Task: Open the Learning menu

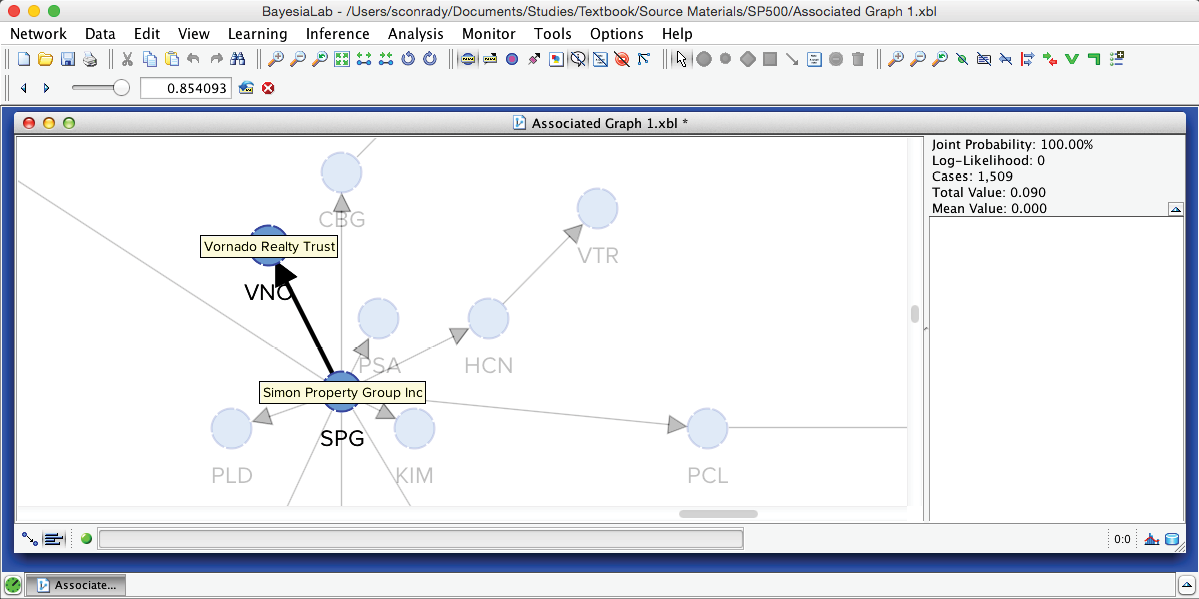Action: click(257, 33)
